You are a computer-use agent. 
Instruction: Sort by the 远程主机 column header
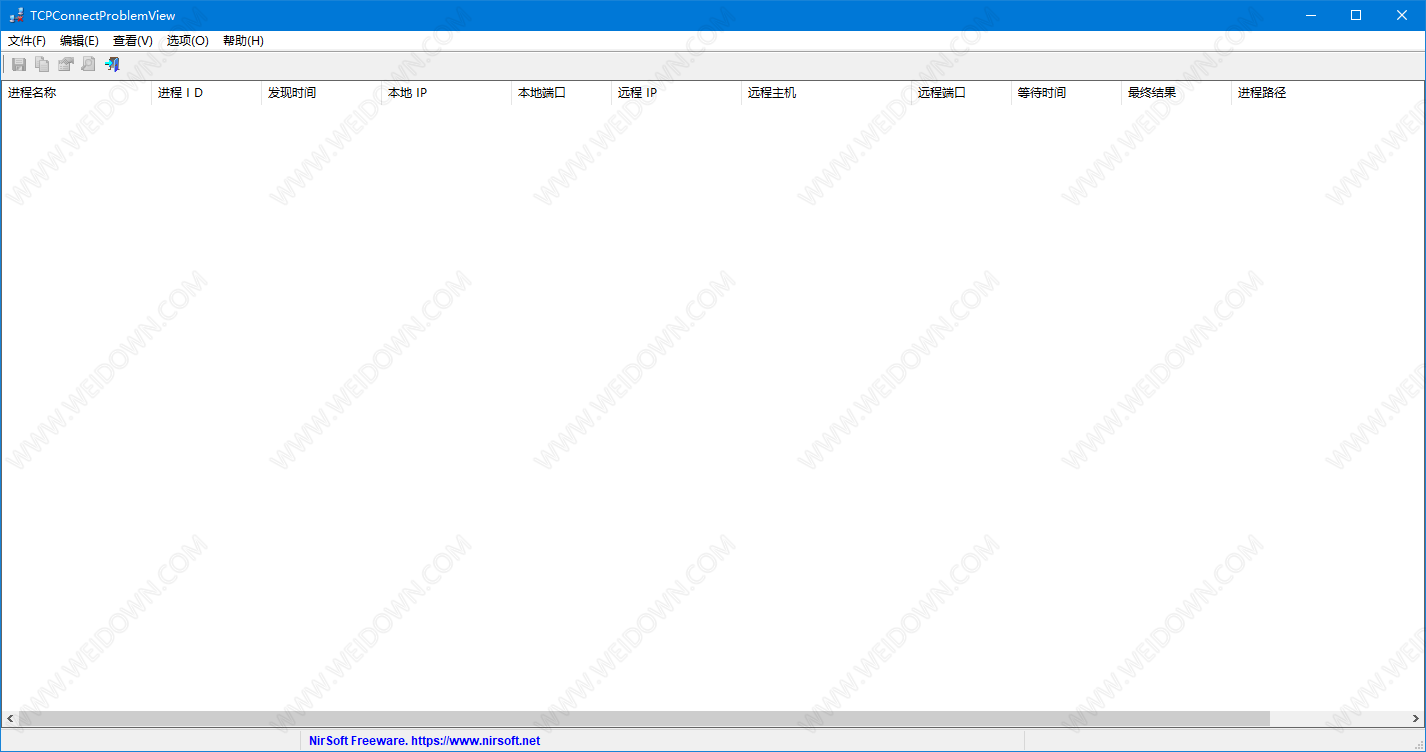[826, 93]
